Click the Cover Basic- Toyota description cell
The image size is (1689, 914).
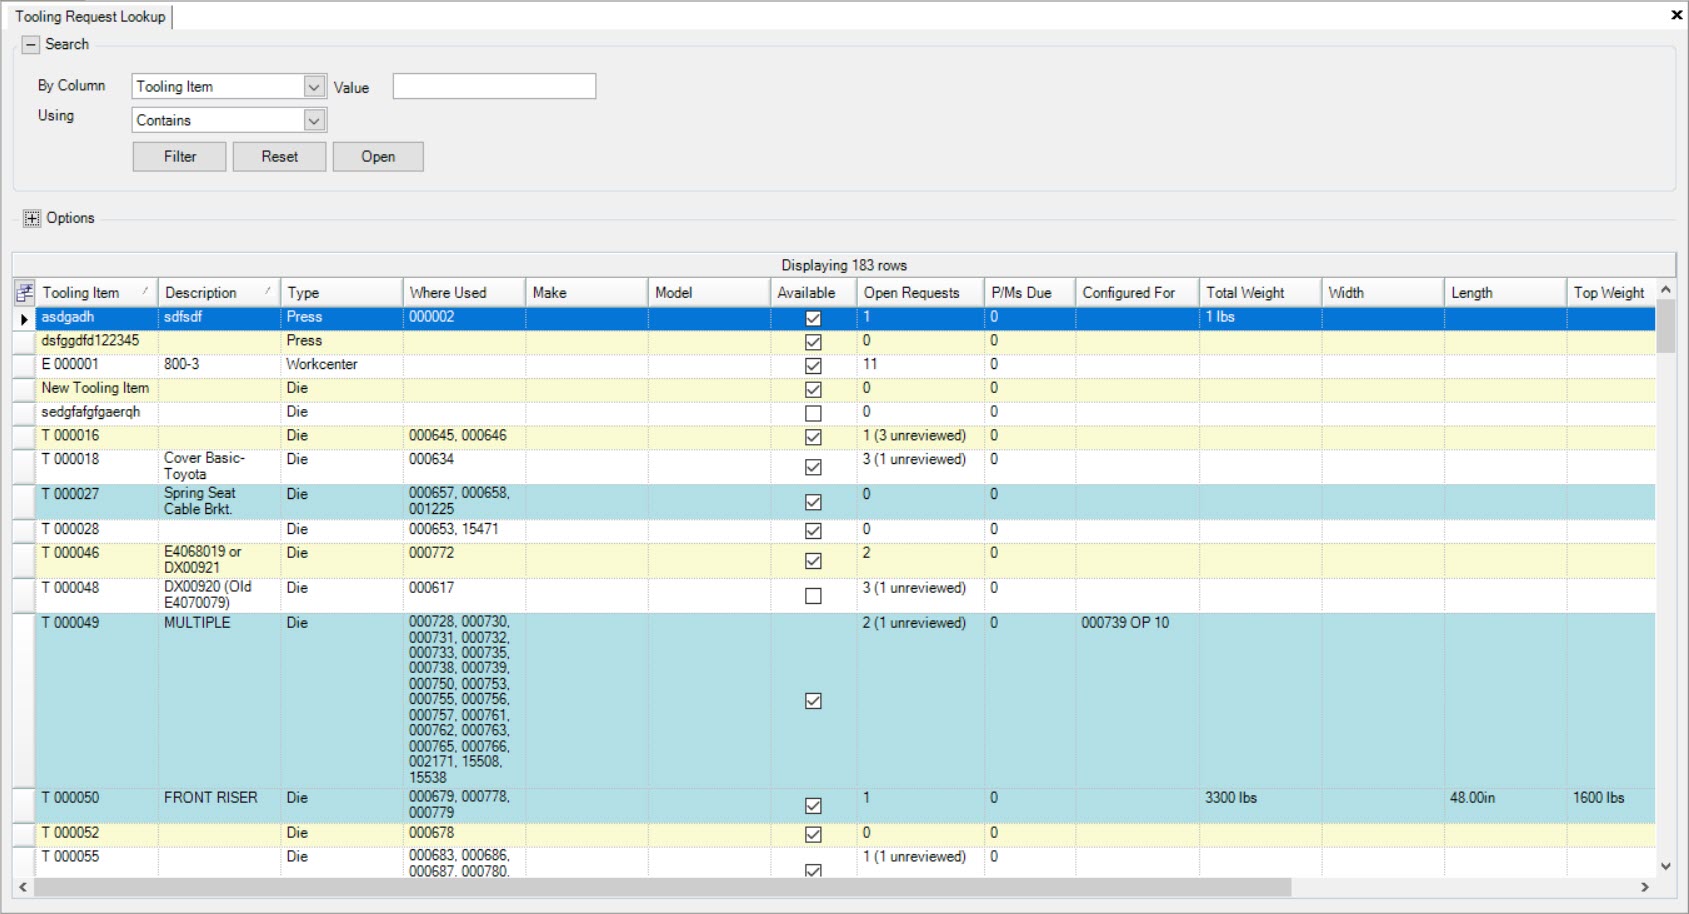219,467
